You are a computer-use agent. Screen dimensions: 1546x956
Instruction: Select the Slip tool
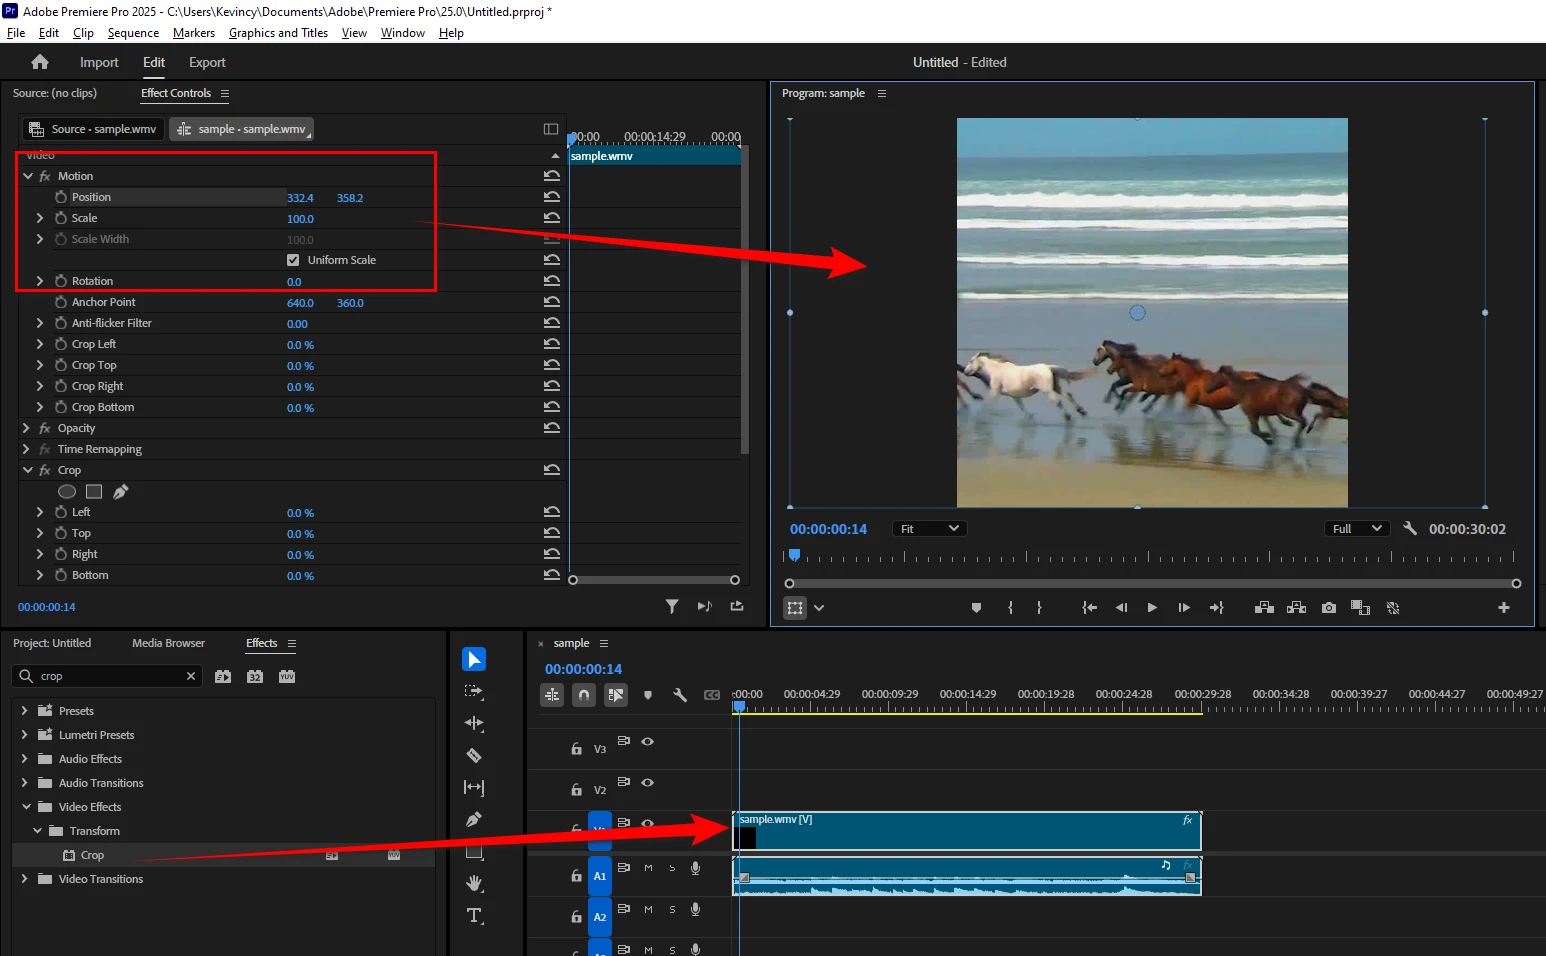pyautogui.click(x=474, y=787)
